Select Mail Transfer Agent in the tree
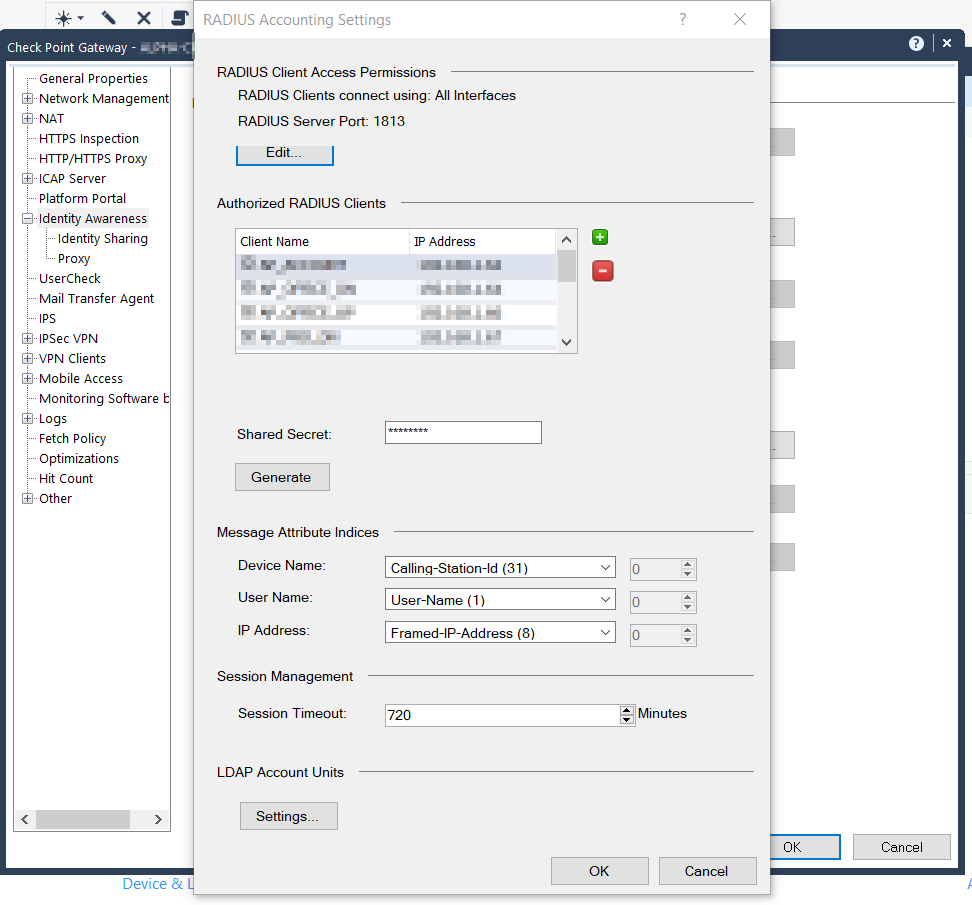Viewport: 972px width, 905px height. tap(96, 299)
